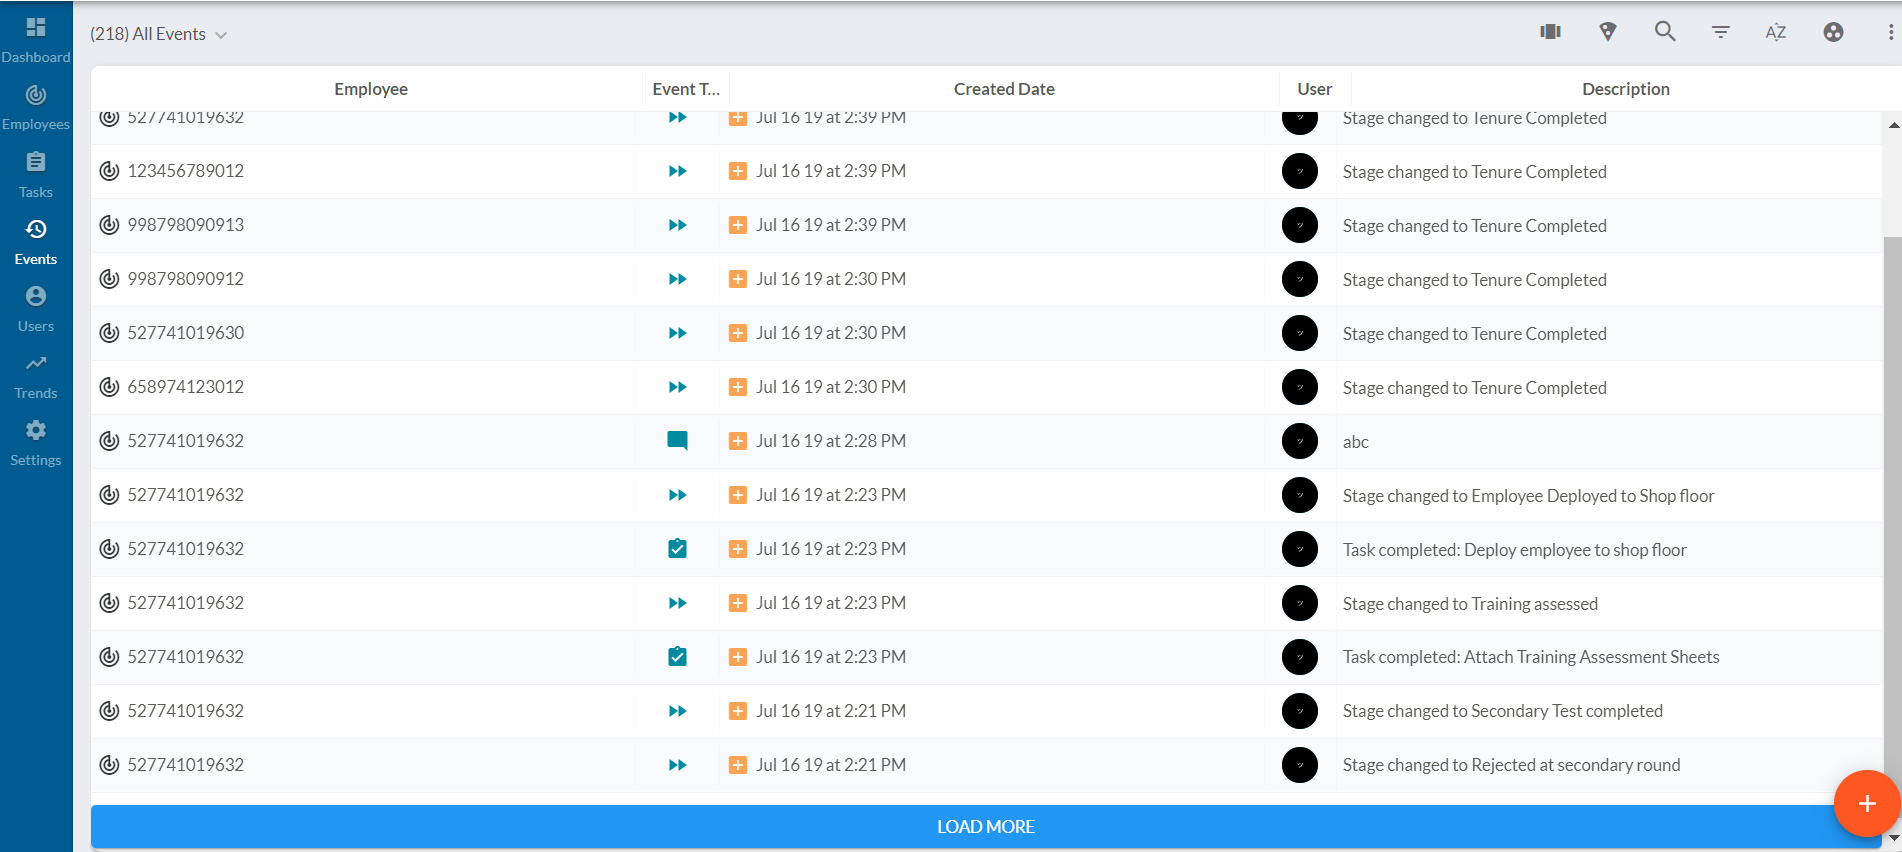
Task: Click 'Task completed: Deploy employee to shop floor'
Action: click(1514, 550)
